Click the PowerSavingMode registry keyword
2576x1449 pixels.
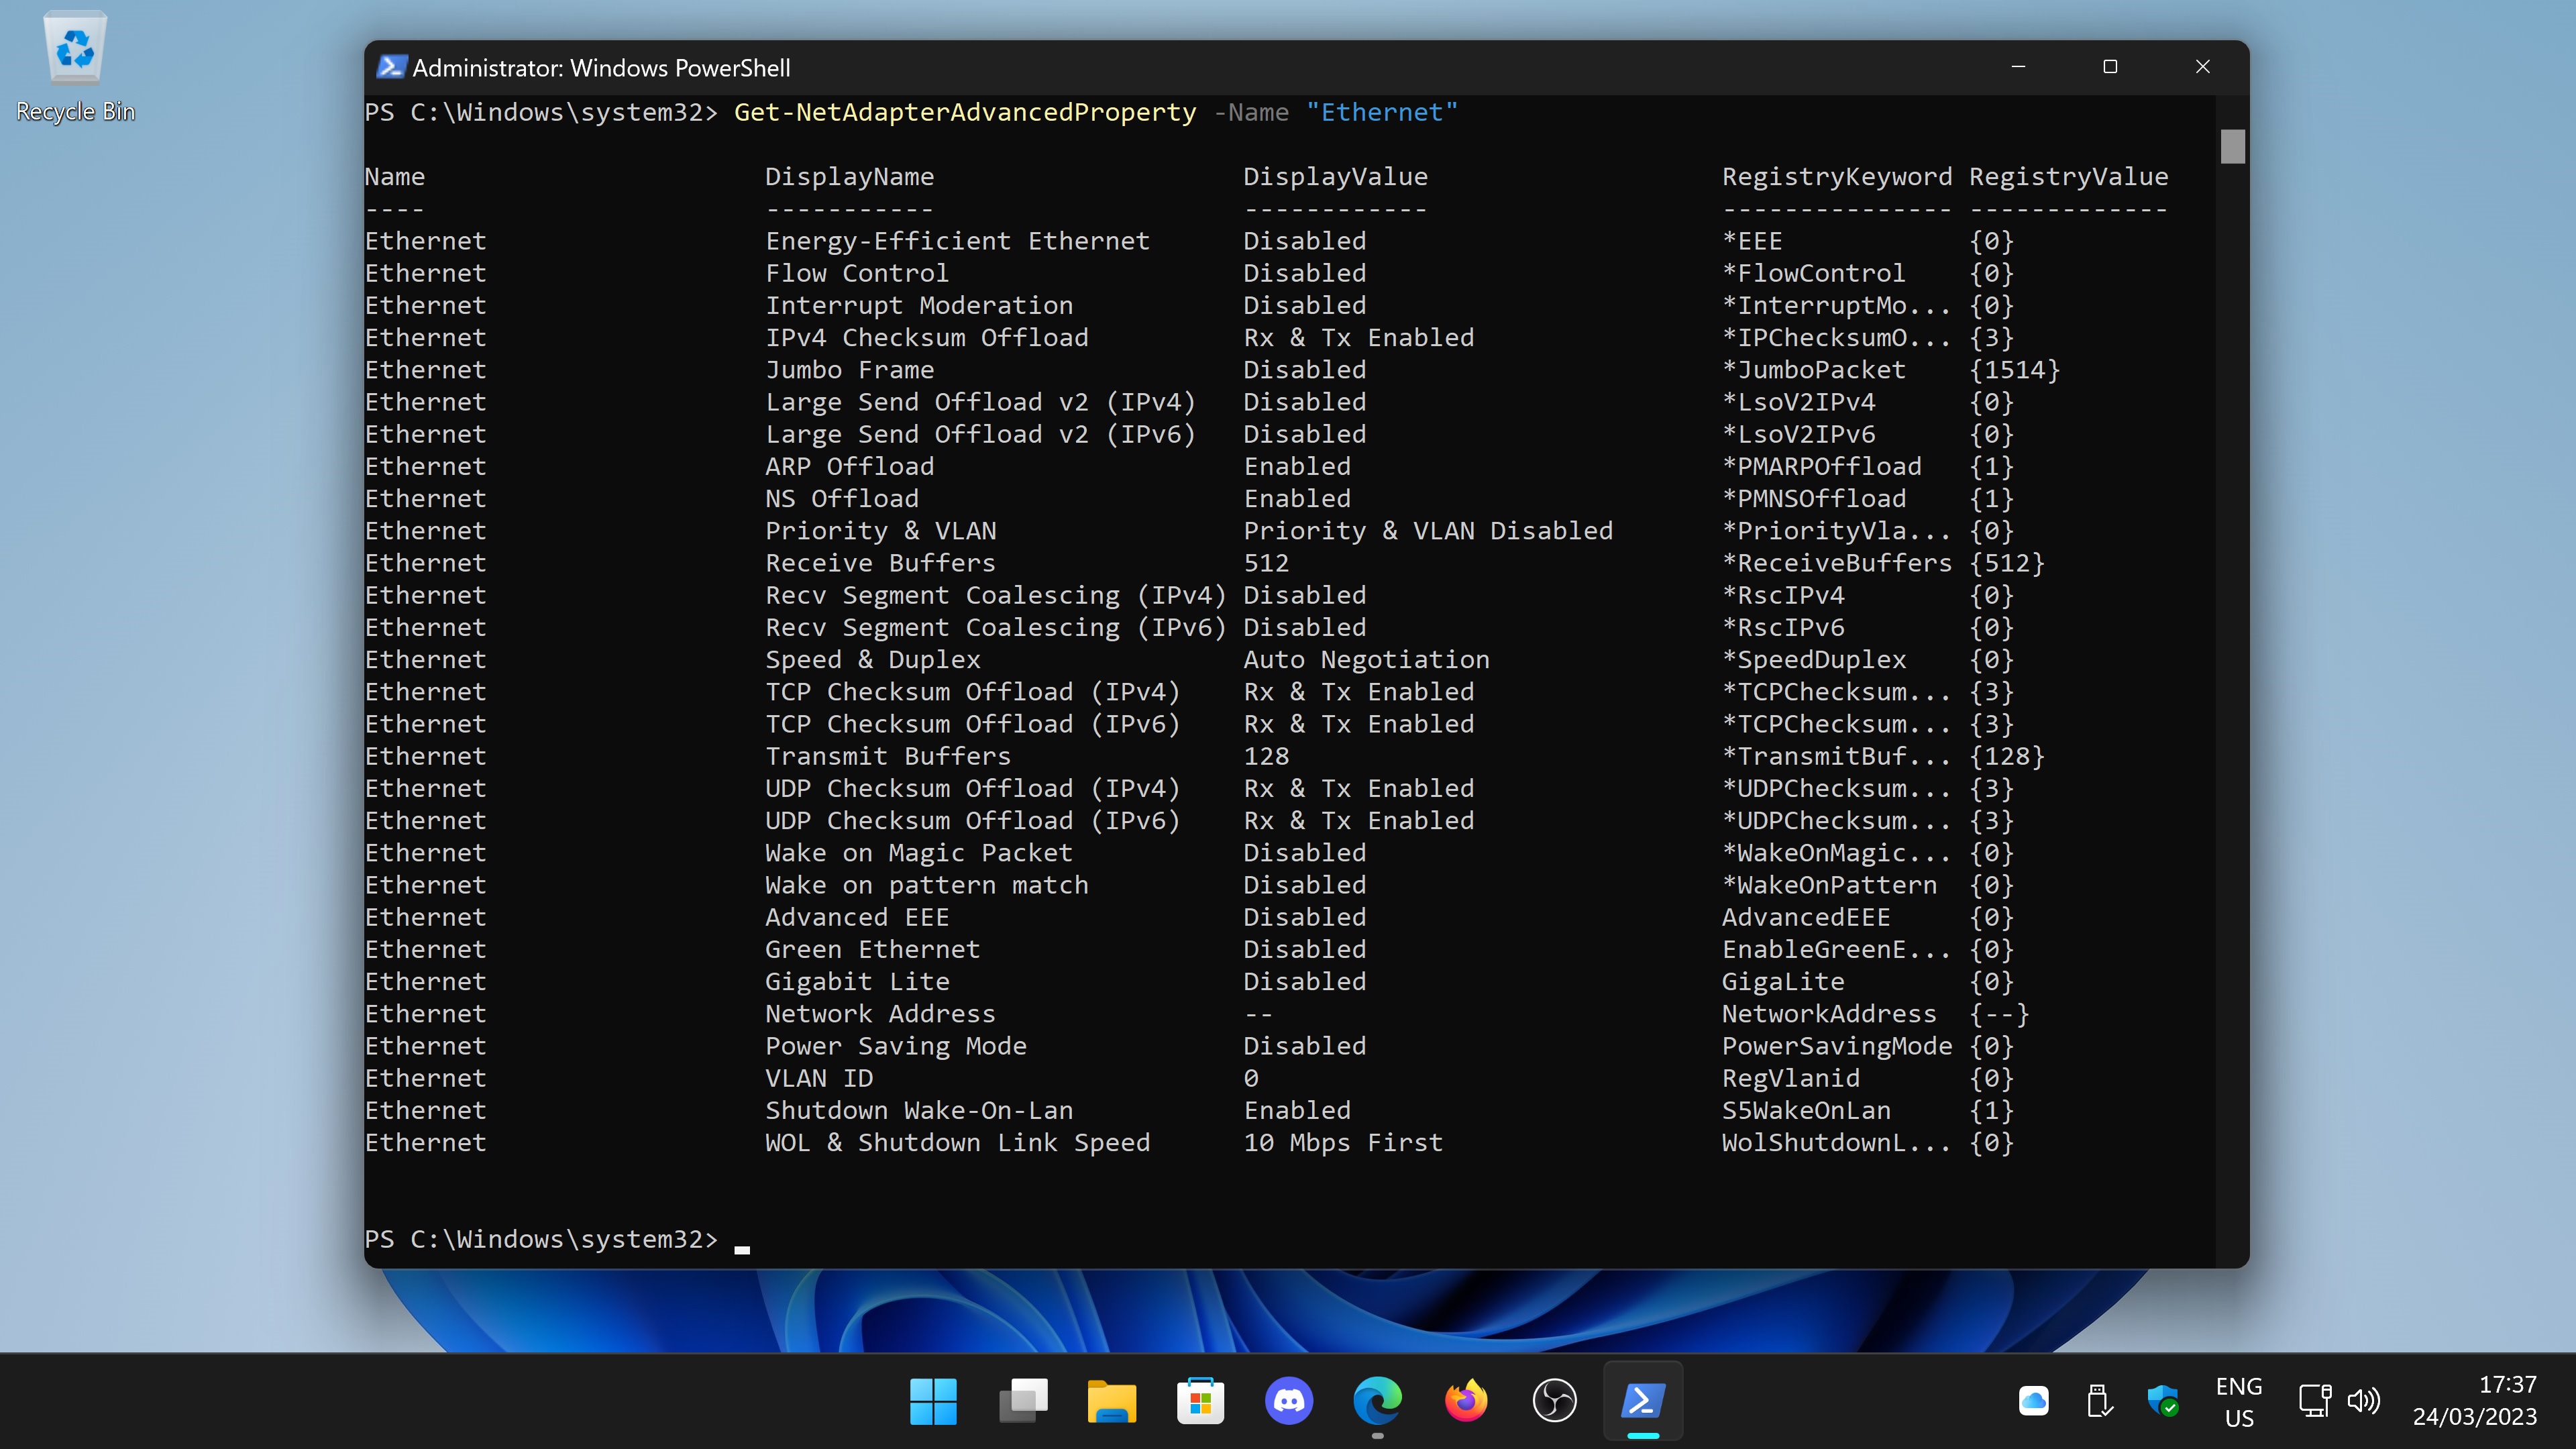click(x=1837, y=1046)
